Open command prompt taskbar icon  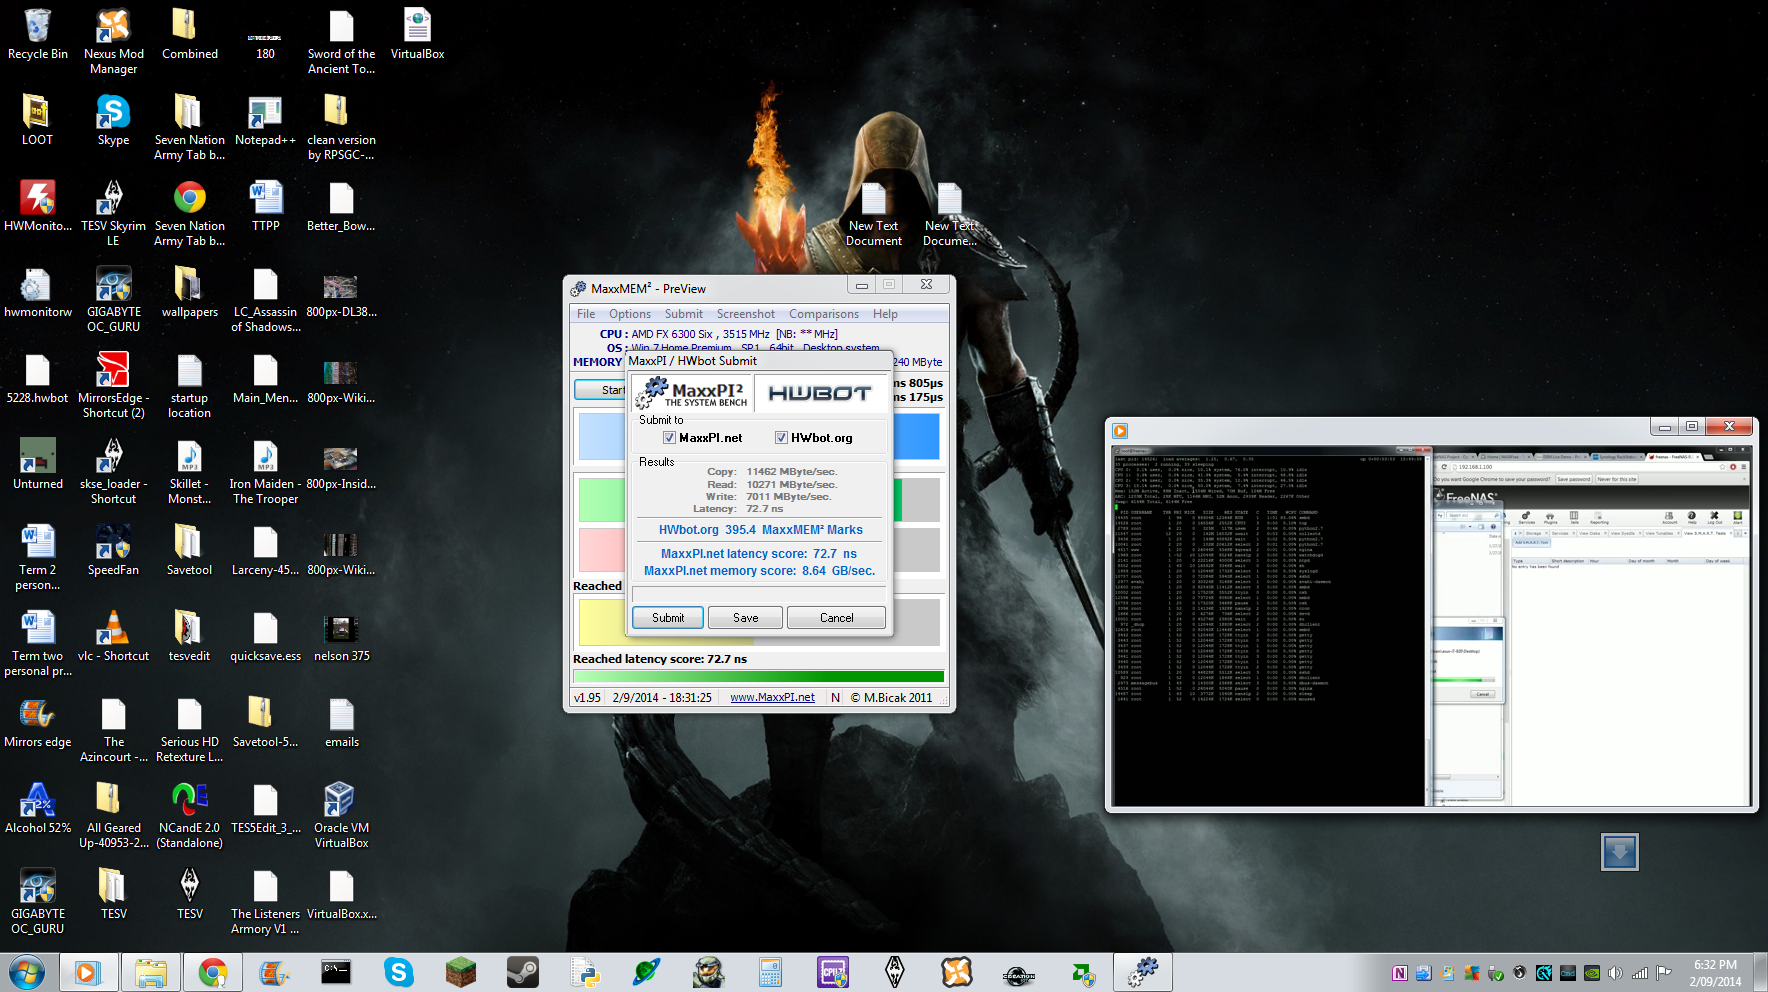tap(336, 972)
